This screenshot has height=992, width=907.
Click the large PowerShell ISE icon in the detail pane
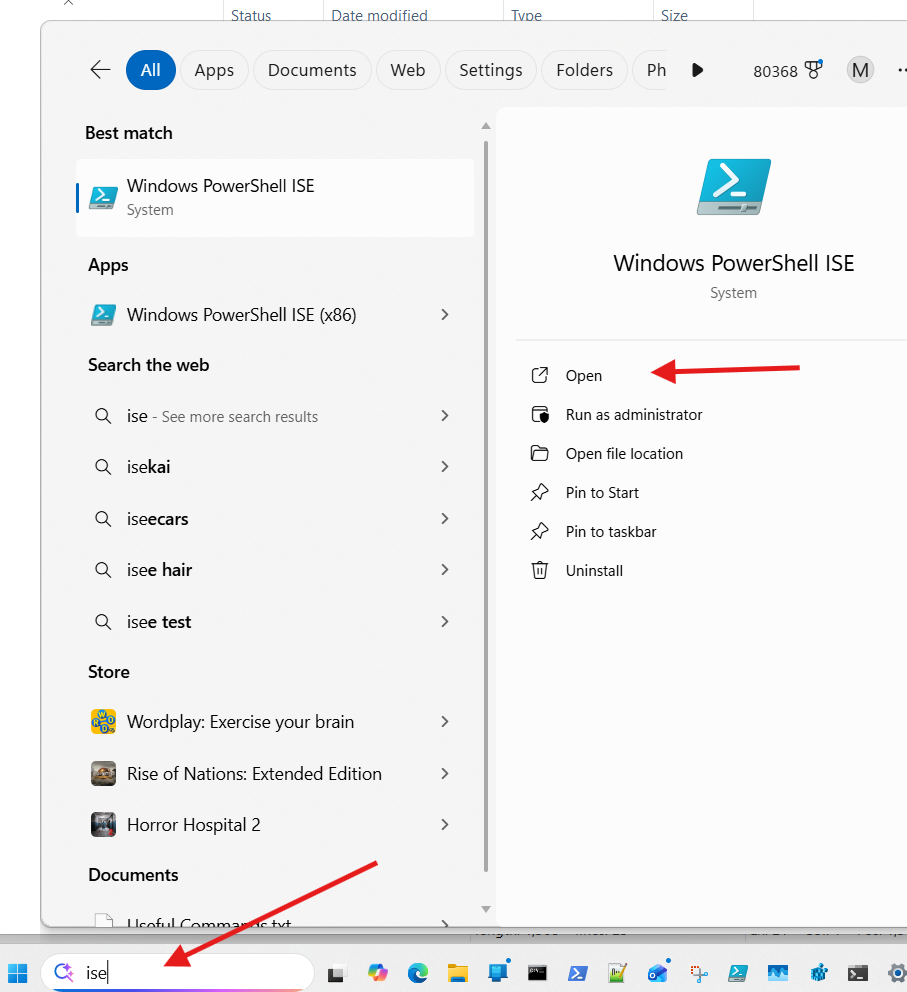[x=734, y=187]
